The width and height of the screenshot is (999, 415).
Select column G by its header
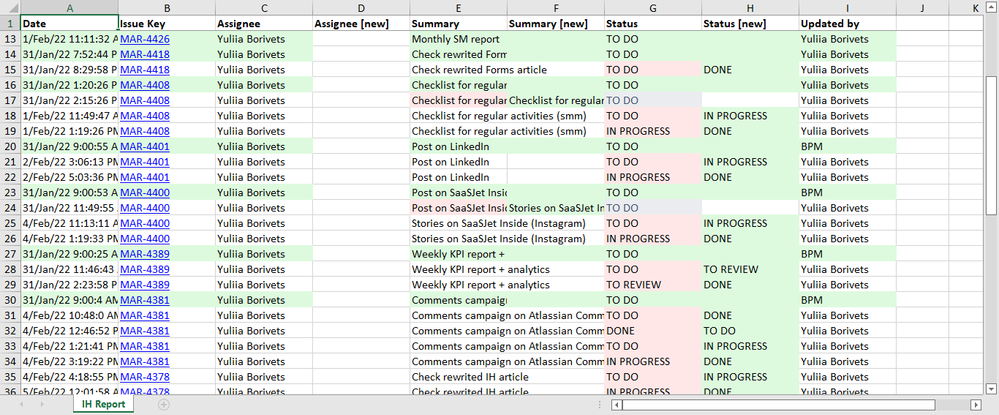pyautogui.click(x=653, y=8)
